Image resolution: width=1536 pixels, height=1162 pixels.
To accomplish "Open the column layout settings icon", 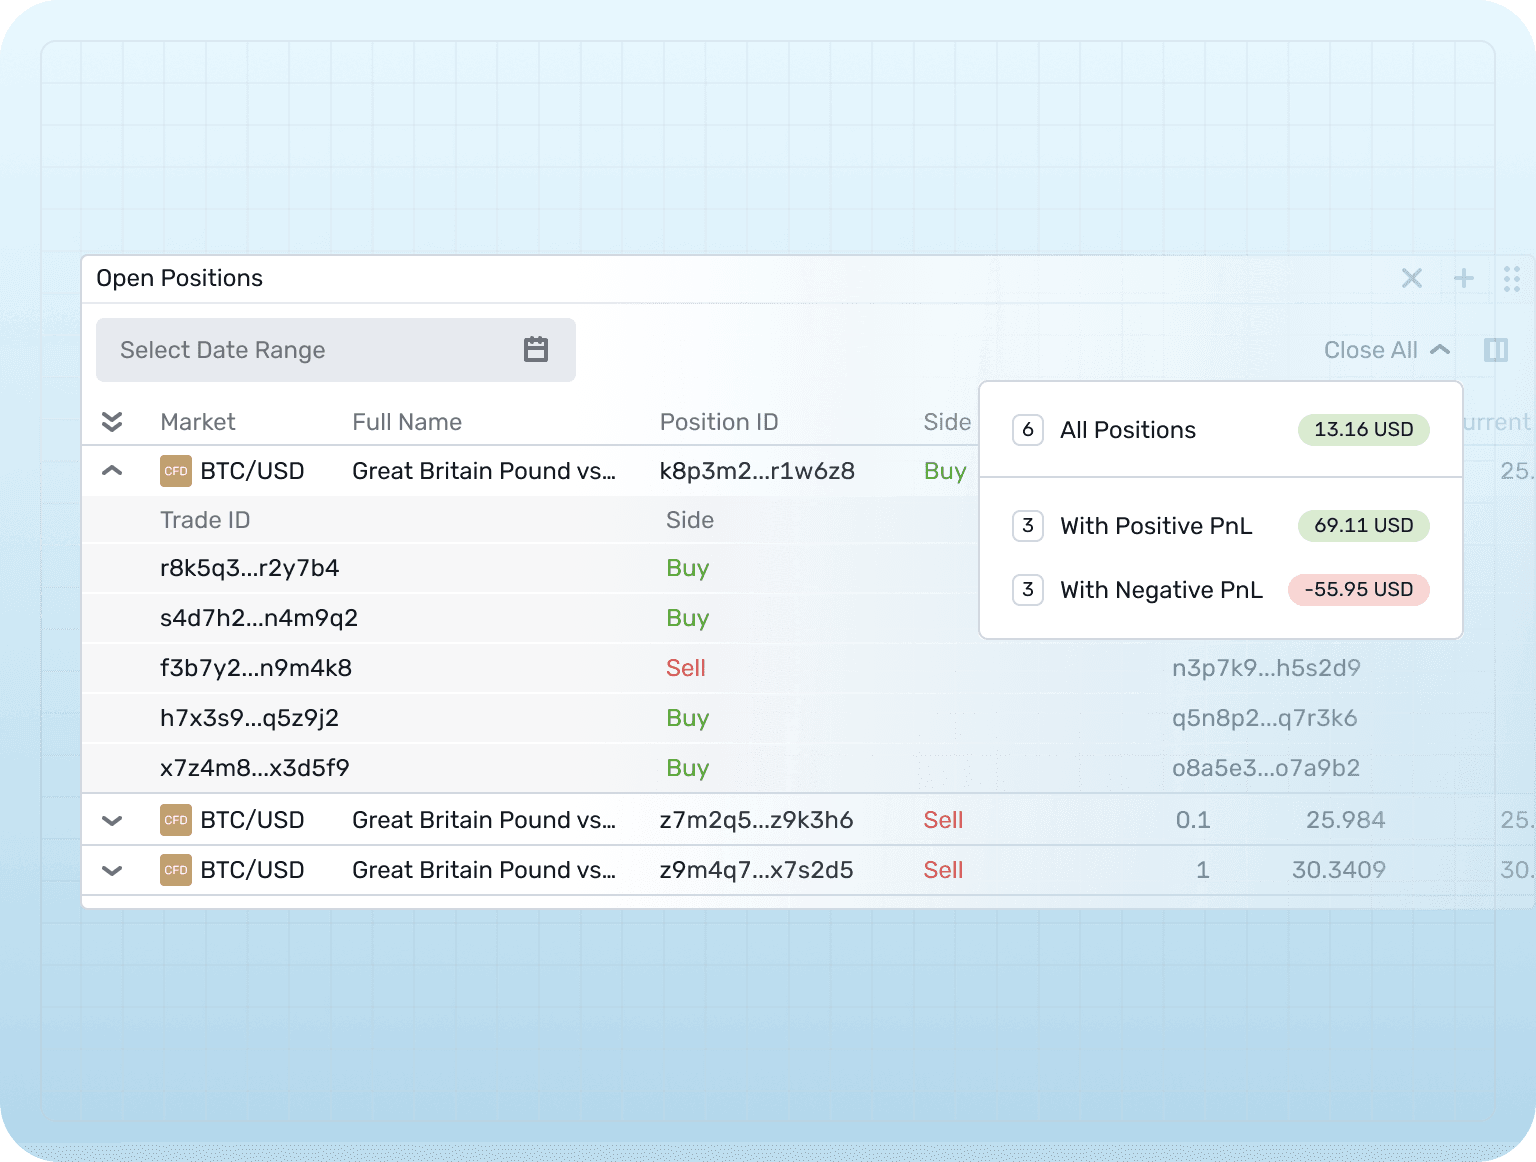I will tap(1496, 350).
